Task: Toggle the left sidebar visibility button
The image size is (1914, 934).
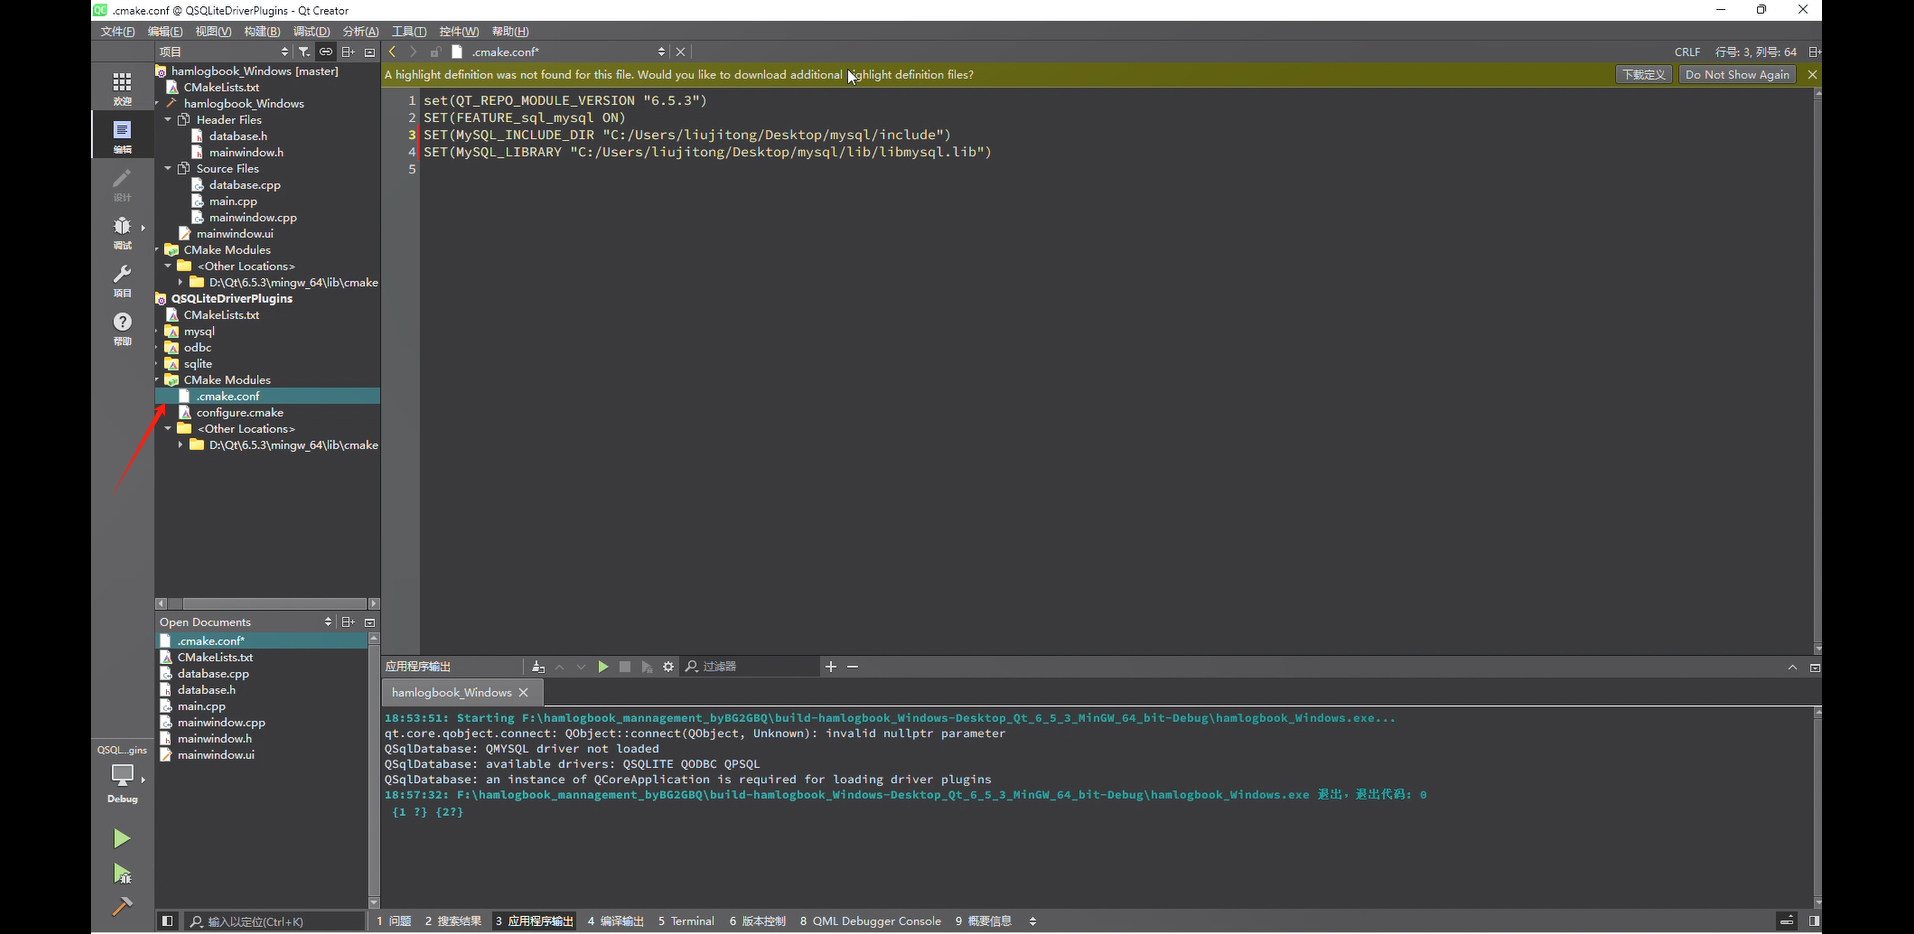Action: pos(167,921)
